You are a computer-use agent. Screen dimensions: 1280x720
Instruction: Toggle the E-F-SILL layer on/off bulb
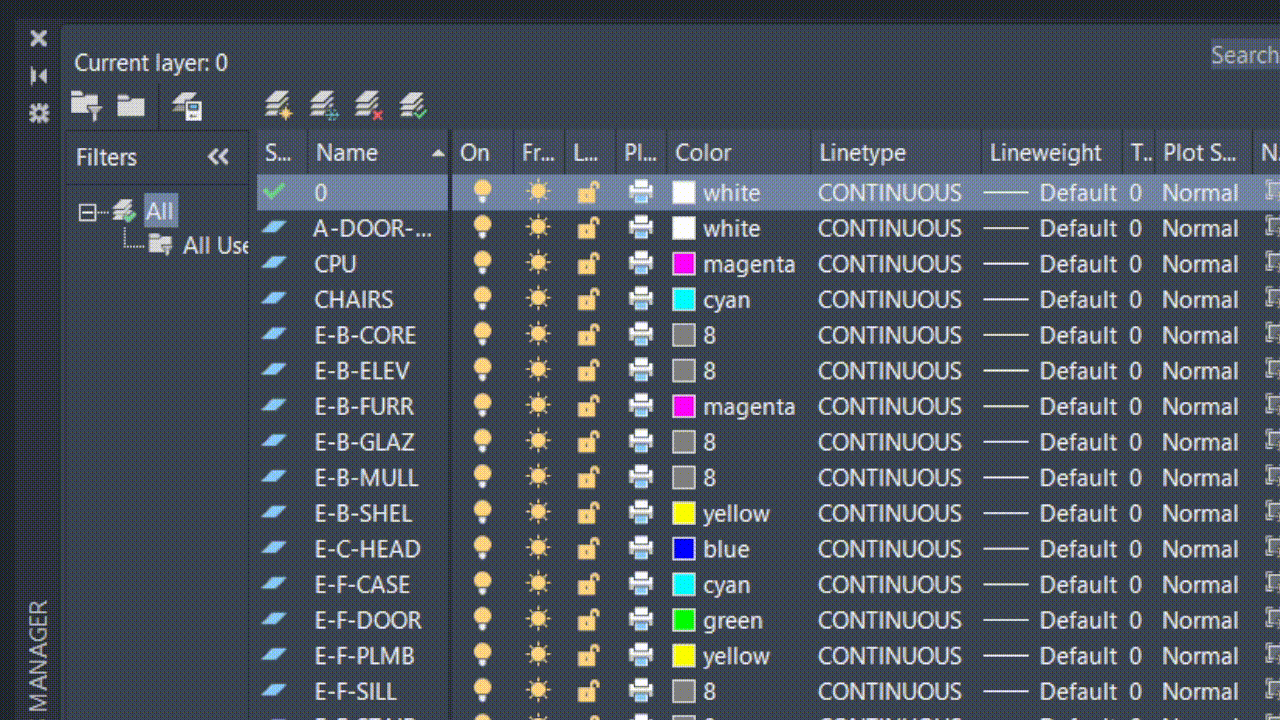[482, 691]
